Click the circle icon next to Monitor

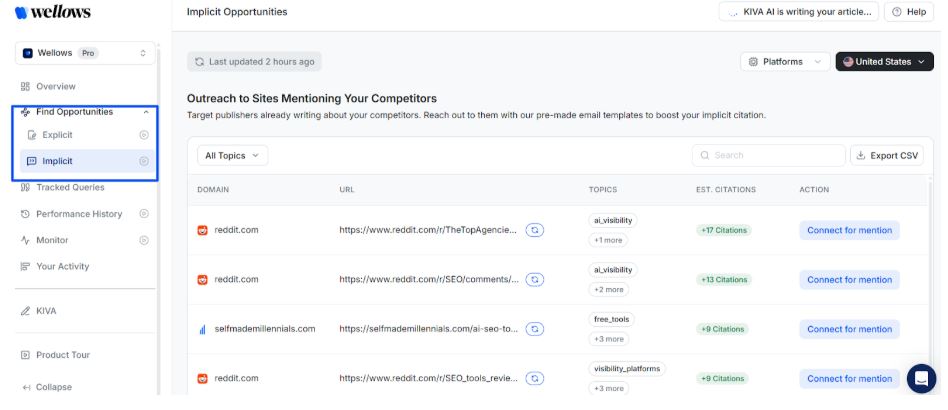(x=144, y=240)
